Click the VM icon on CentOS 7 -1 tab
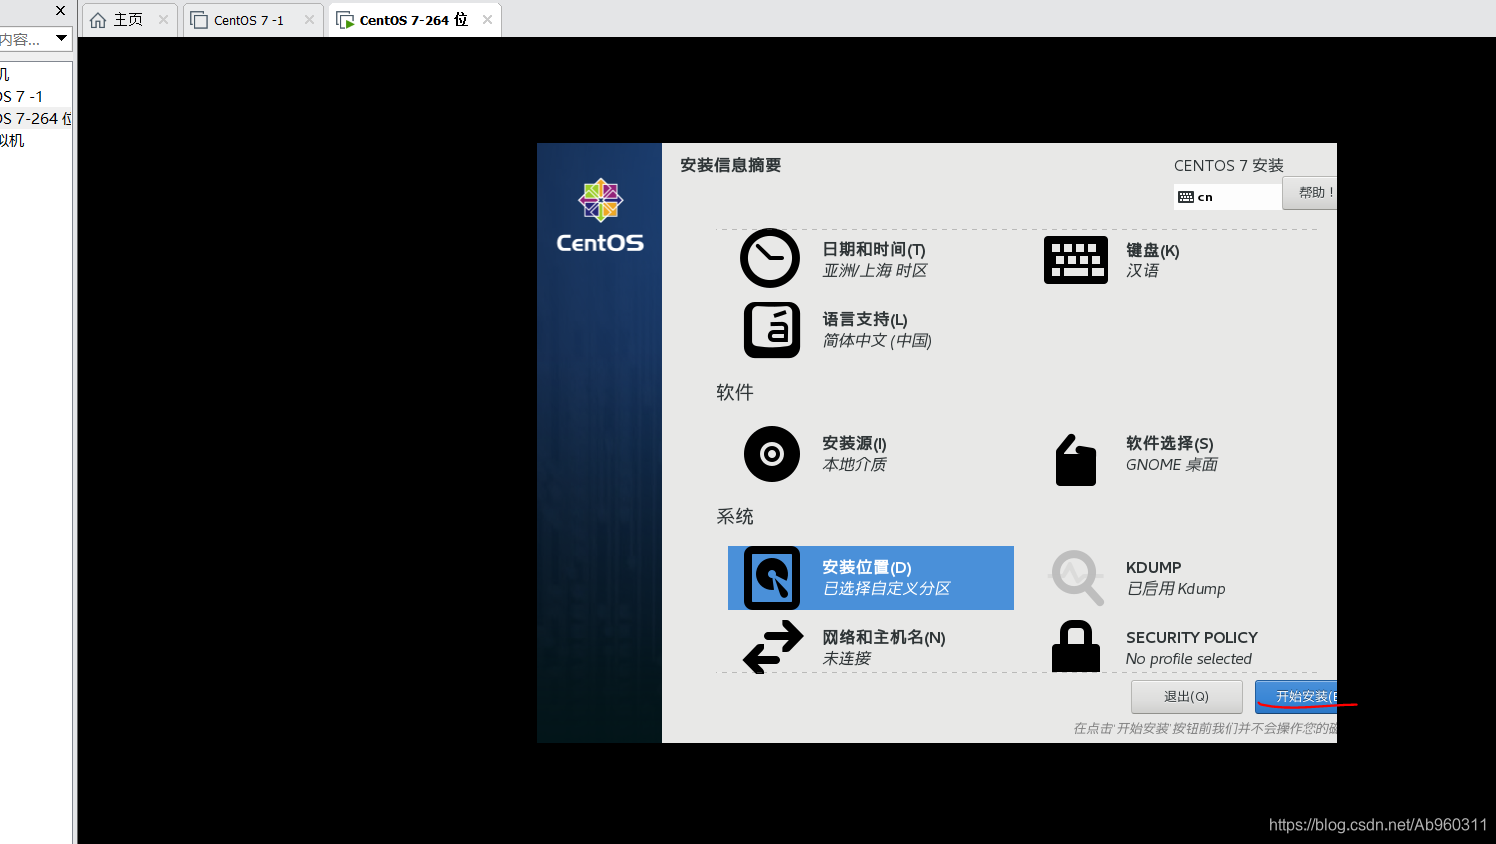1496x844 pixels. point(199,20)
